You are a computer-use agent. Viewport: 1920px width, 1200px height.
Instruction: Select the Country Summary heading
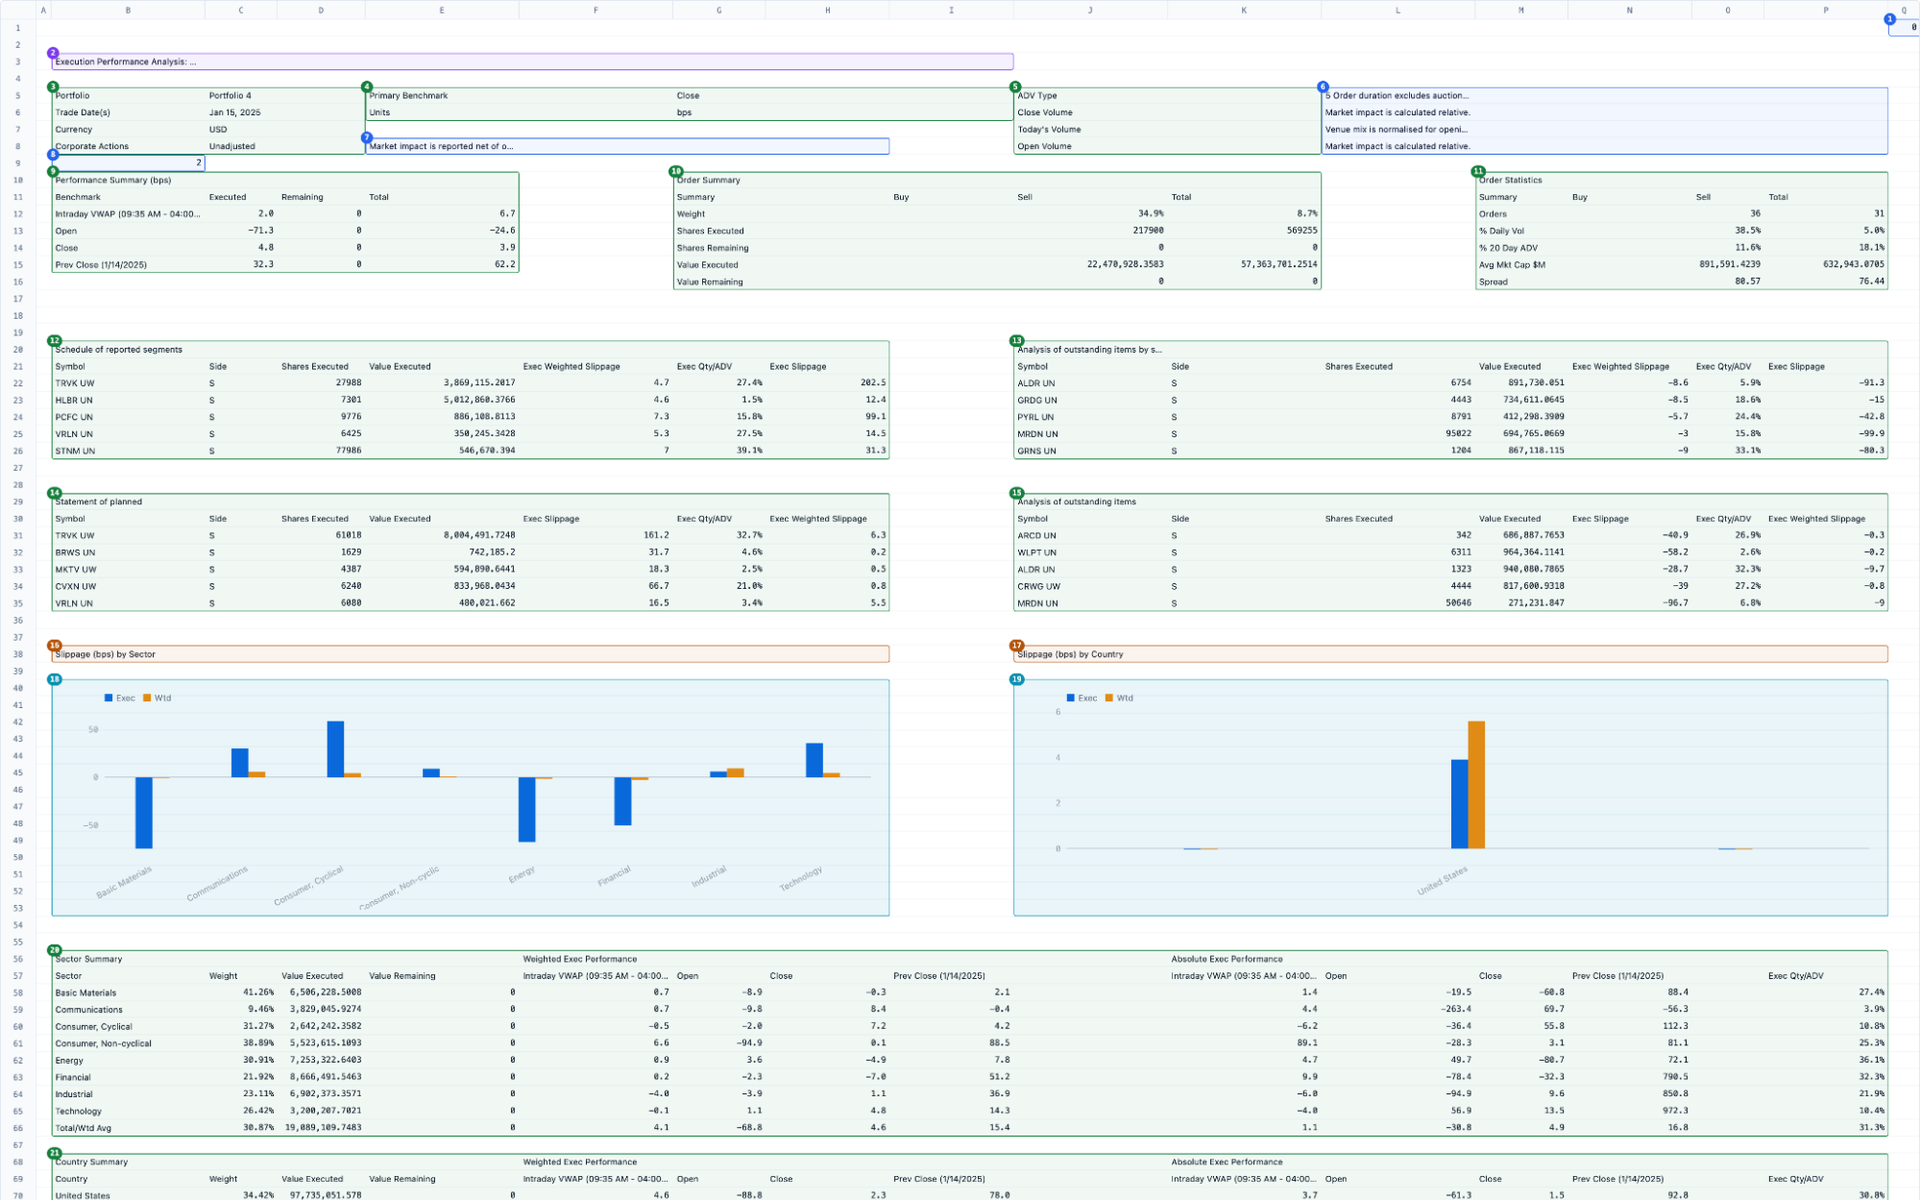[91, 1163]
